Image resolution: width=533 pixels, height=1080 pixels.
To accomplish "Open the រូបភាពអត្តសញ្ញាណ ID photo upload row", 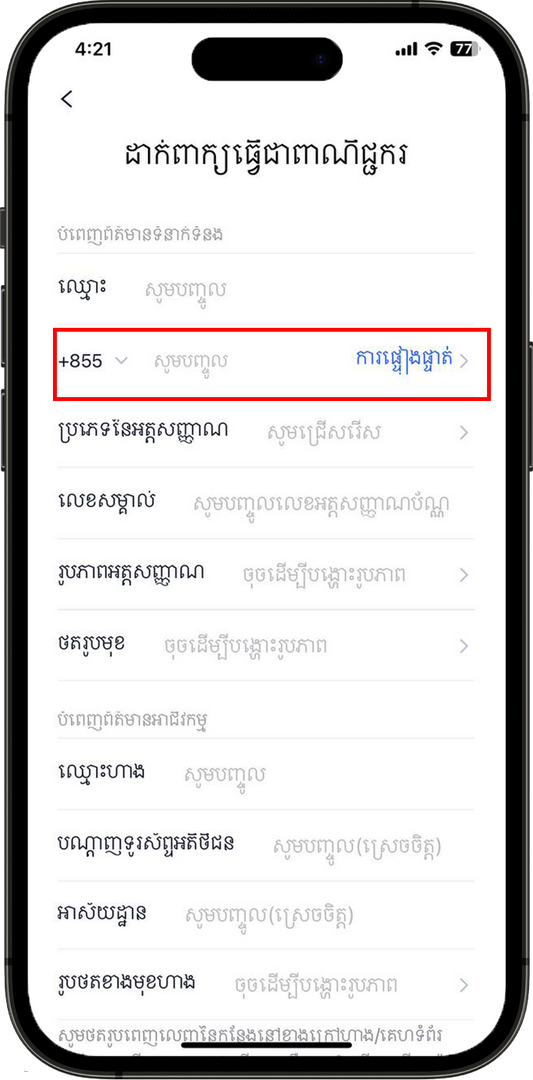I will 266,574.
